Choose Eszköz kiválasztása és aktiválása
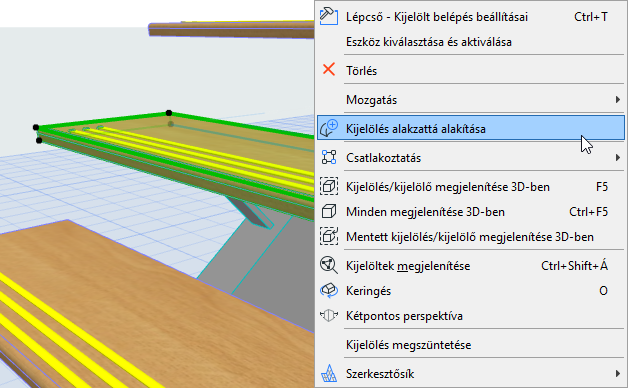This screenshot has height=388, width=628. pyautogui.click(x=471, y=42)
